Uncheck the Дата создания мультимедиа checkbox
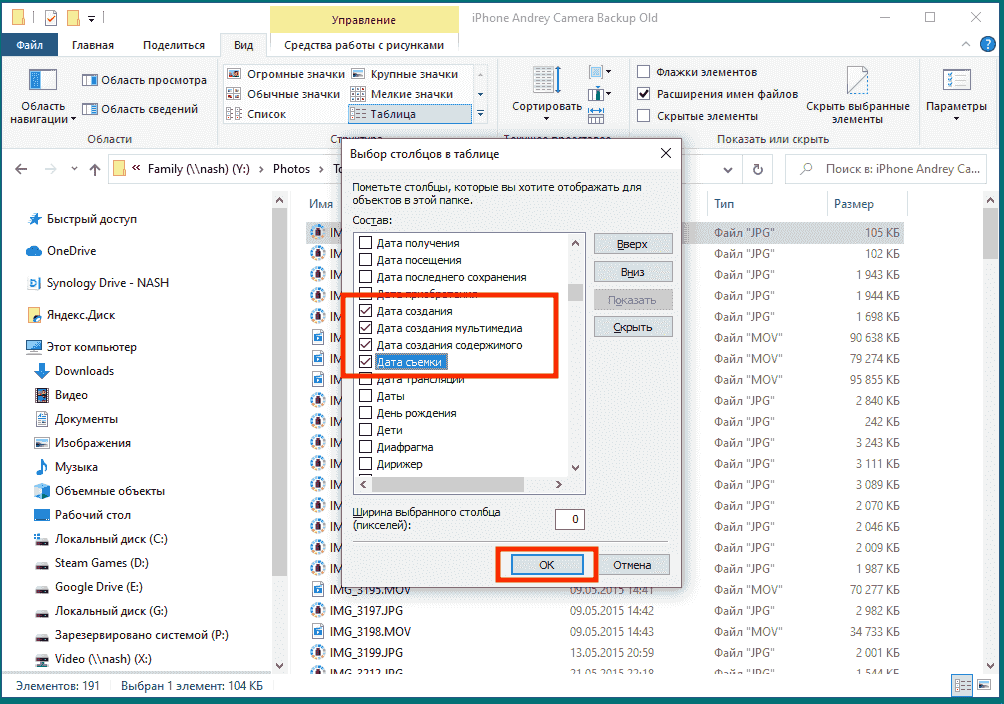The image size is (1004, 704). pos(366,328)
